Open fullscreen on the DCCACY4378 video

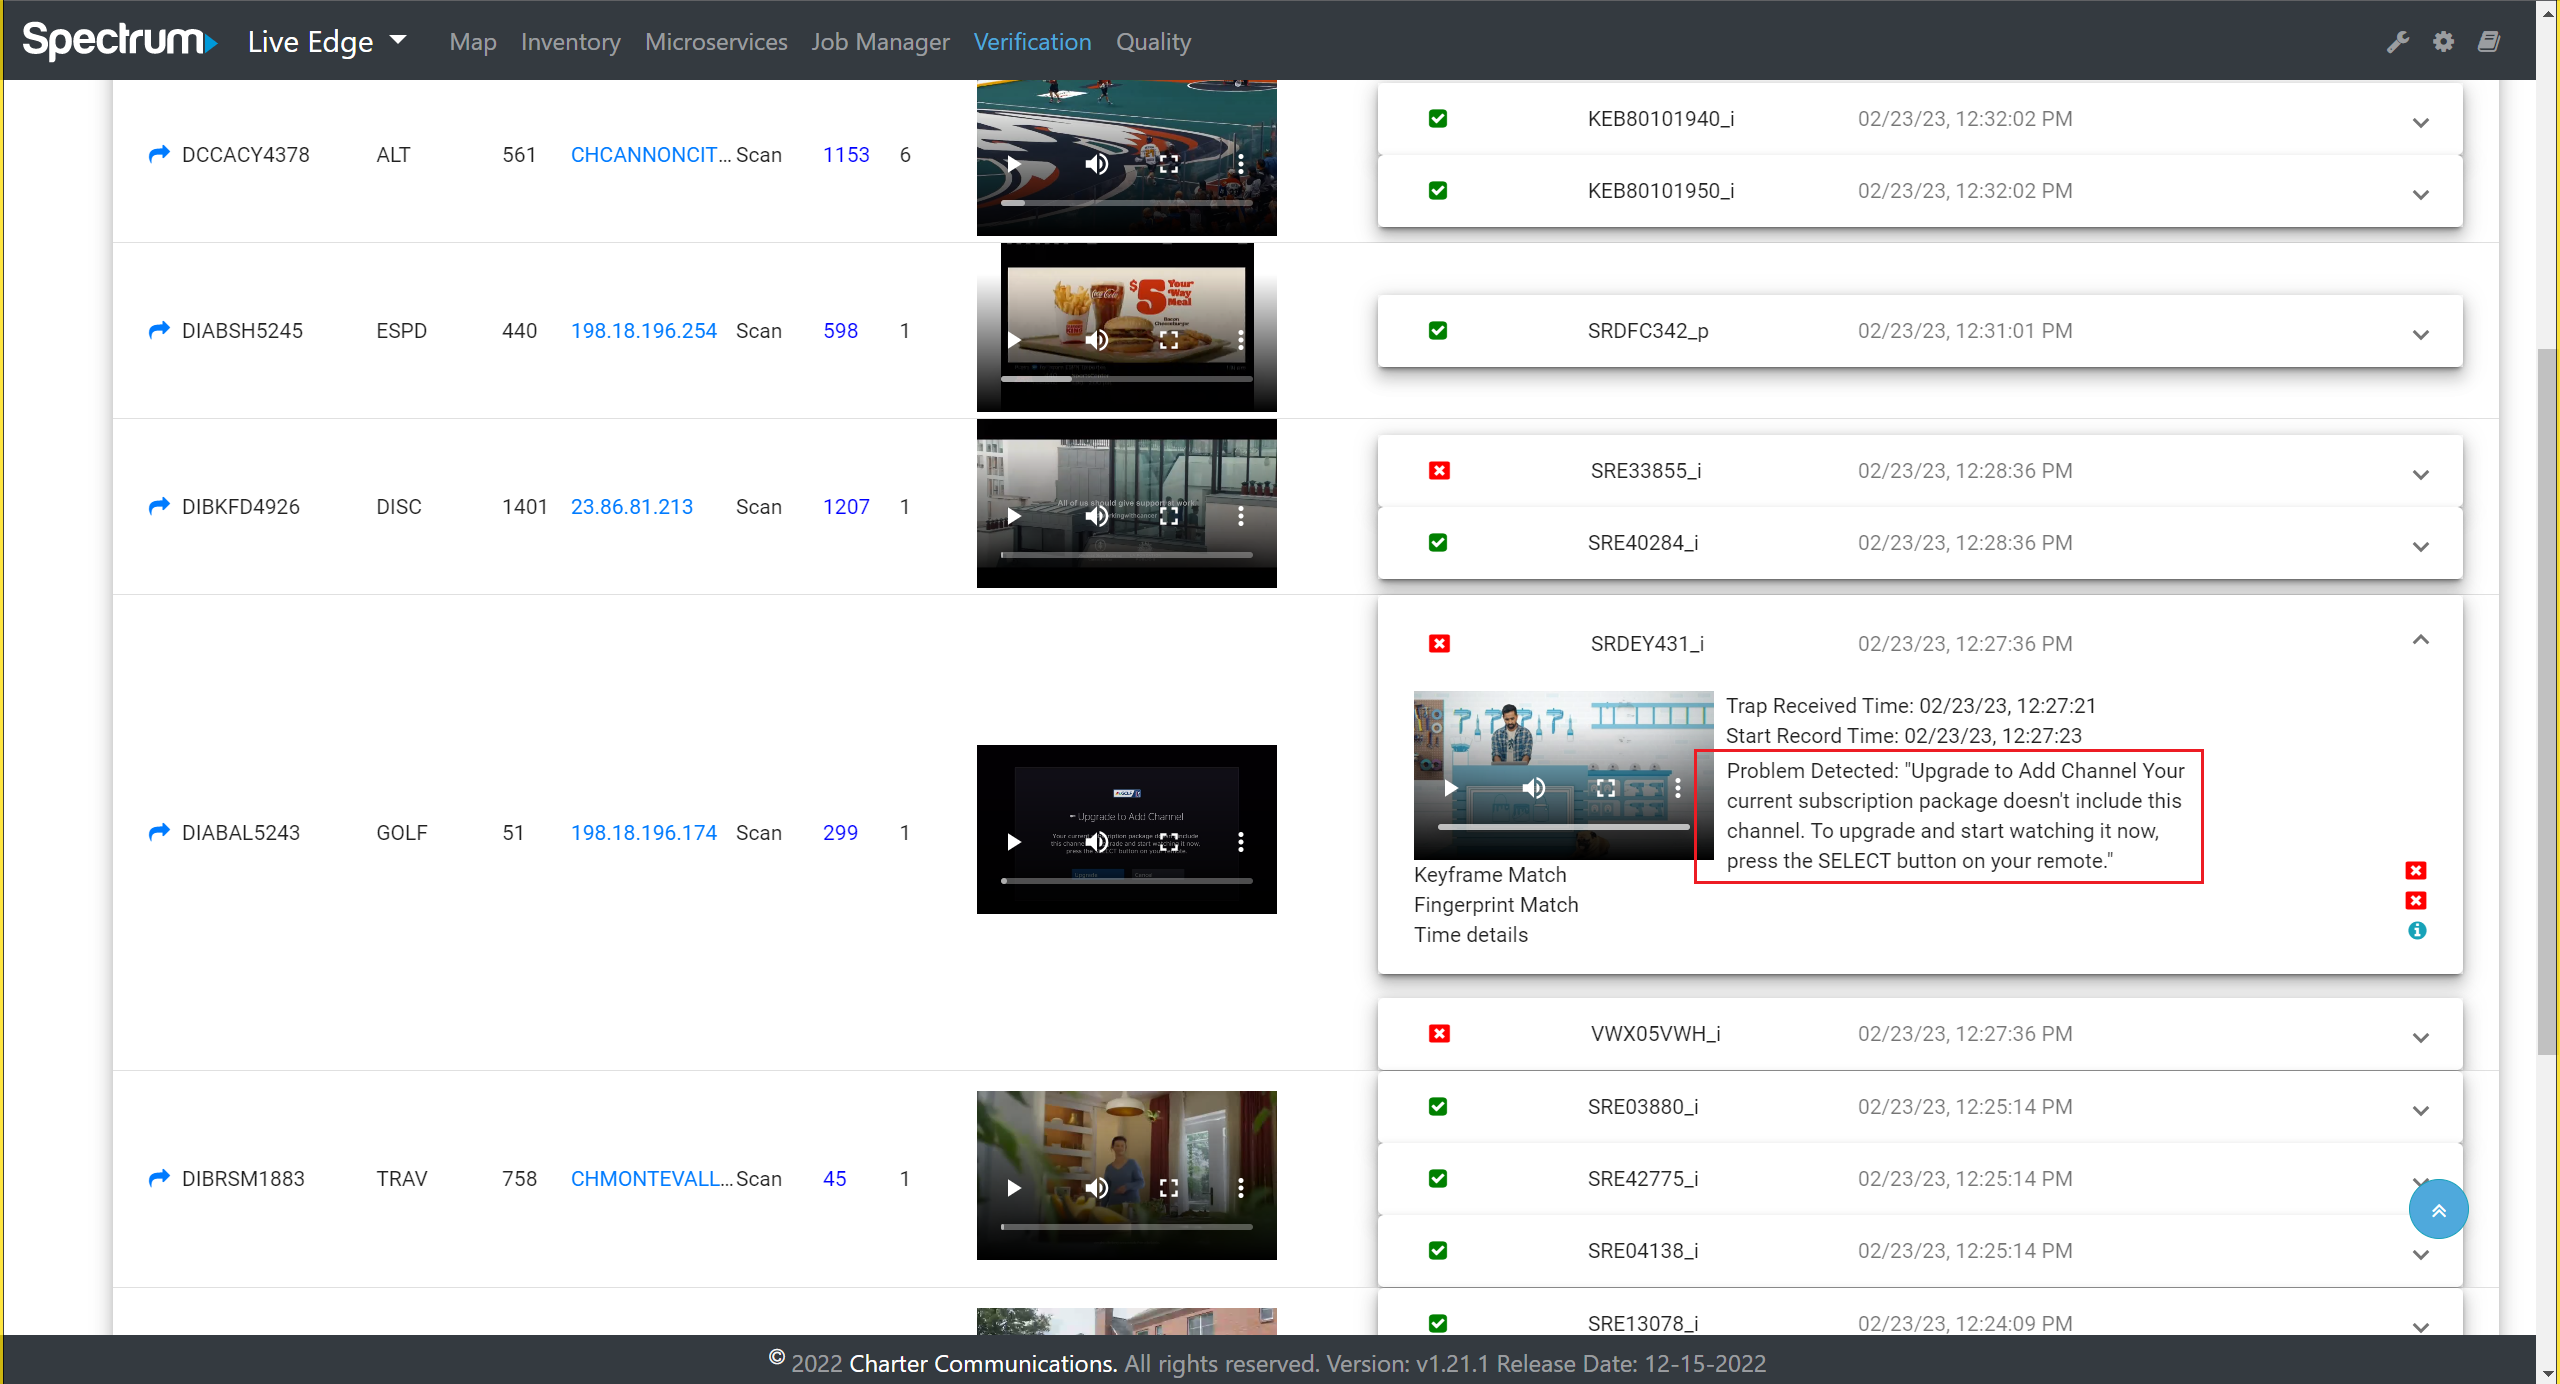[1169, 164]
